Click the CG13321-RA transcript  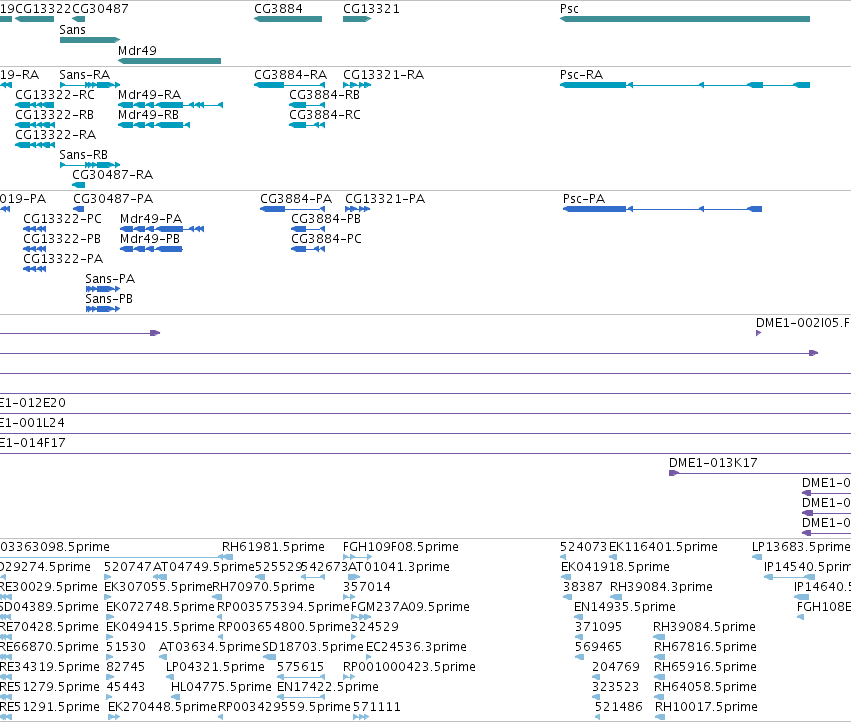coord(357,85)
